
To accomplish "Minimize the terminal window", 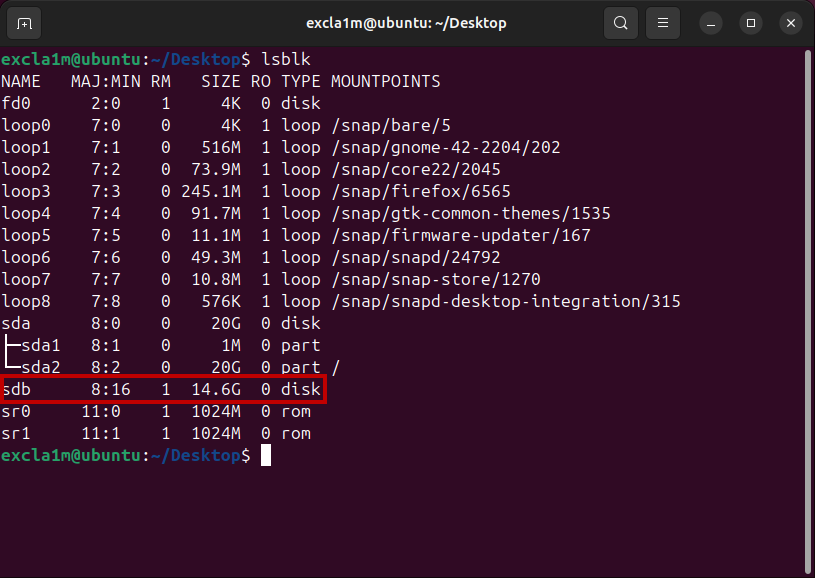I will [711, 23].
